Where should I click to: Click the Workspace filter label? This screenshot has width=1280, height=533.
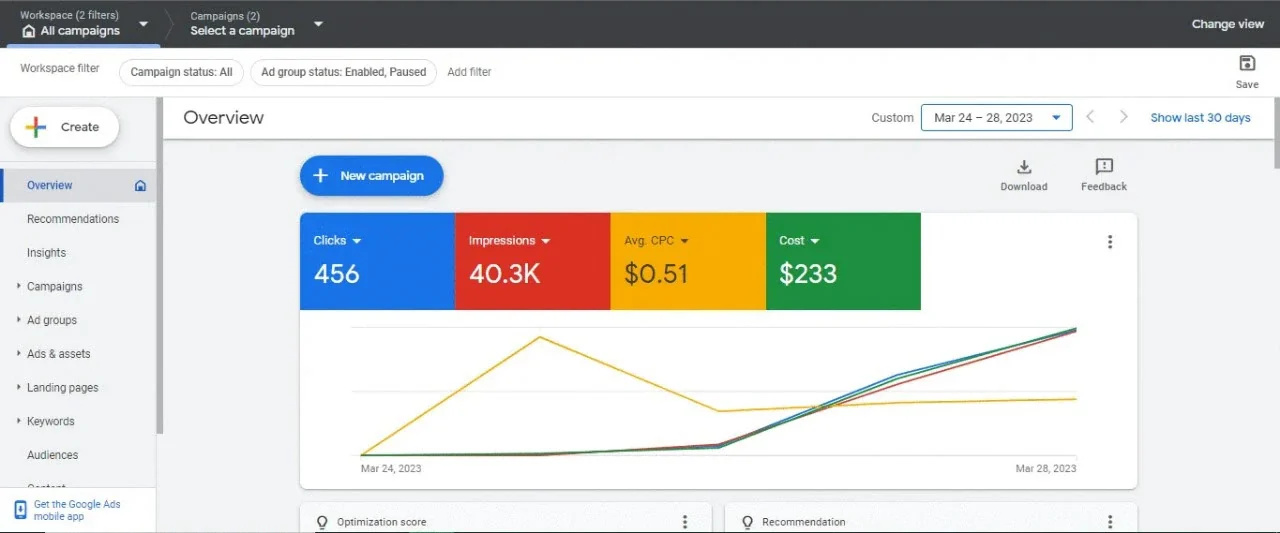pyautogui.click(x=60, y=68)
